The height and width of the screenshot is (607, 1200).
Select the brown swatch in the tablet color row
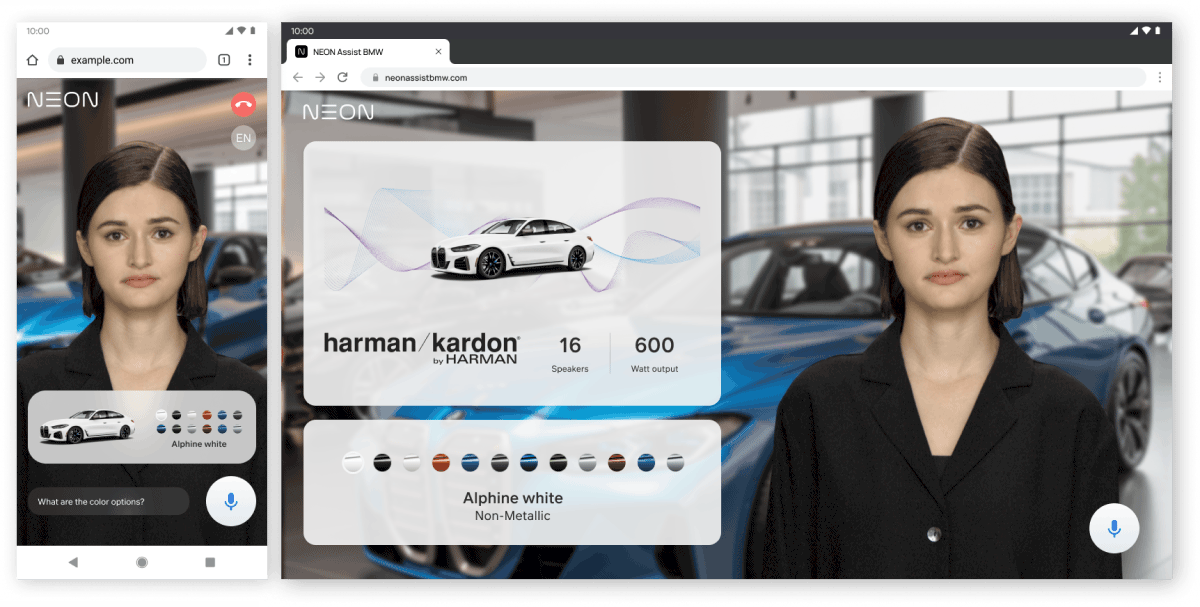617,462
